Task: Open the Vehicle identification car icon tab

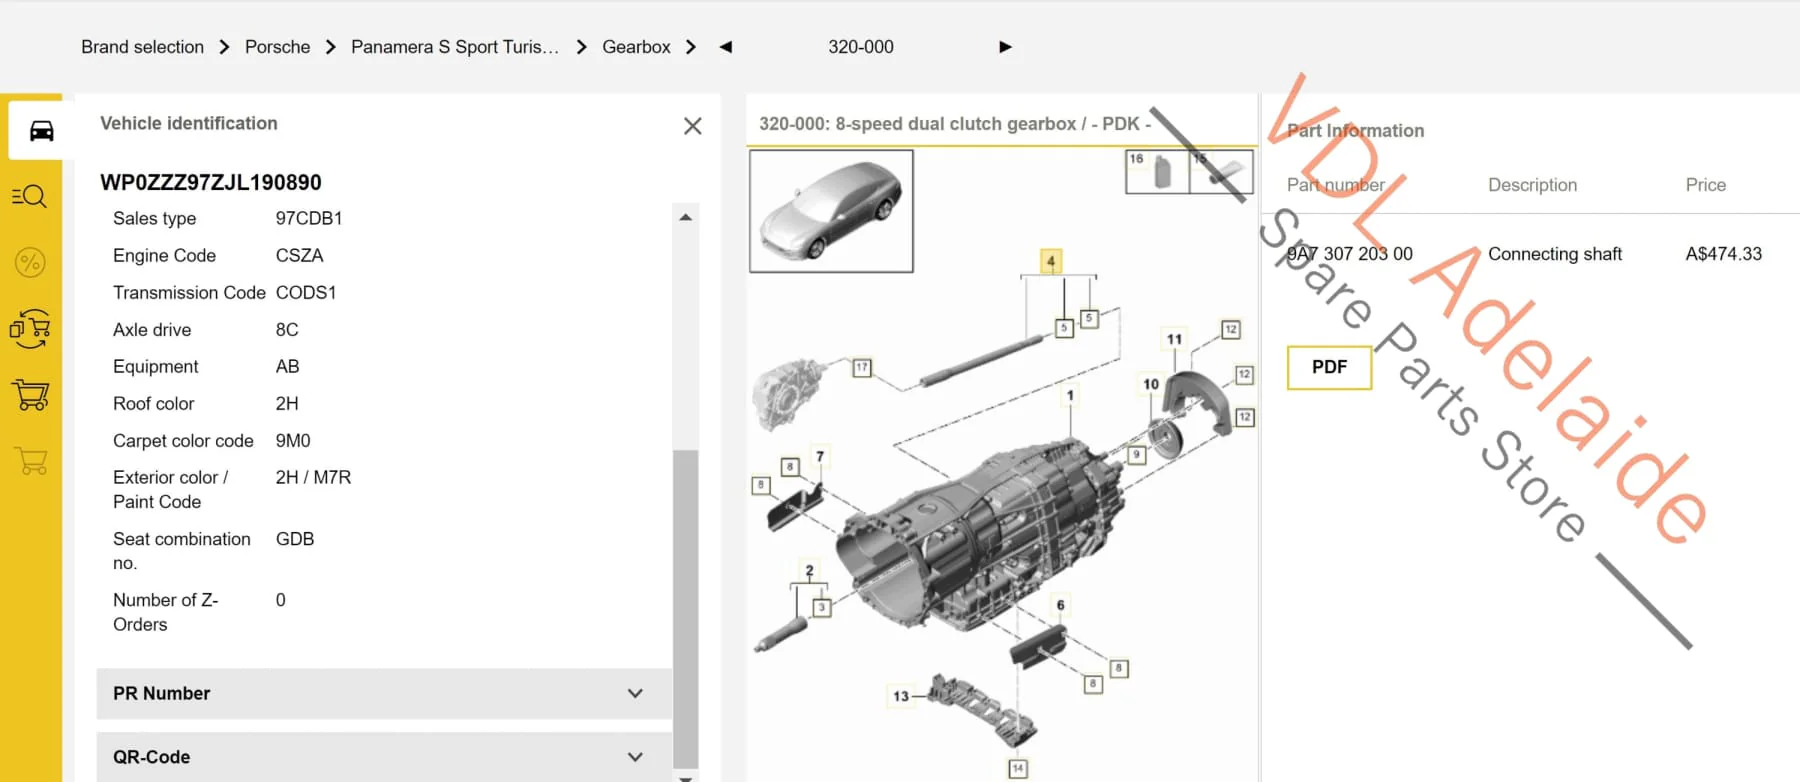Action: [x=41, y=131]
